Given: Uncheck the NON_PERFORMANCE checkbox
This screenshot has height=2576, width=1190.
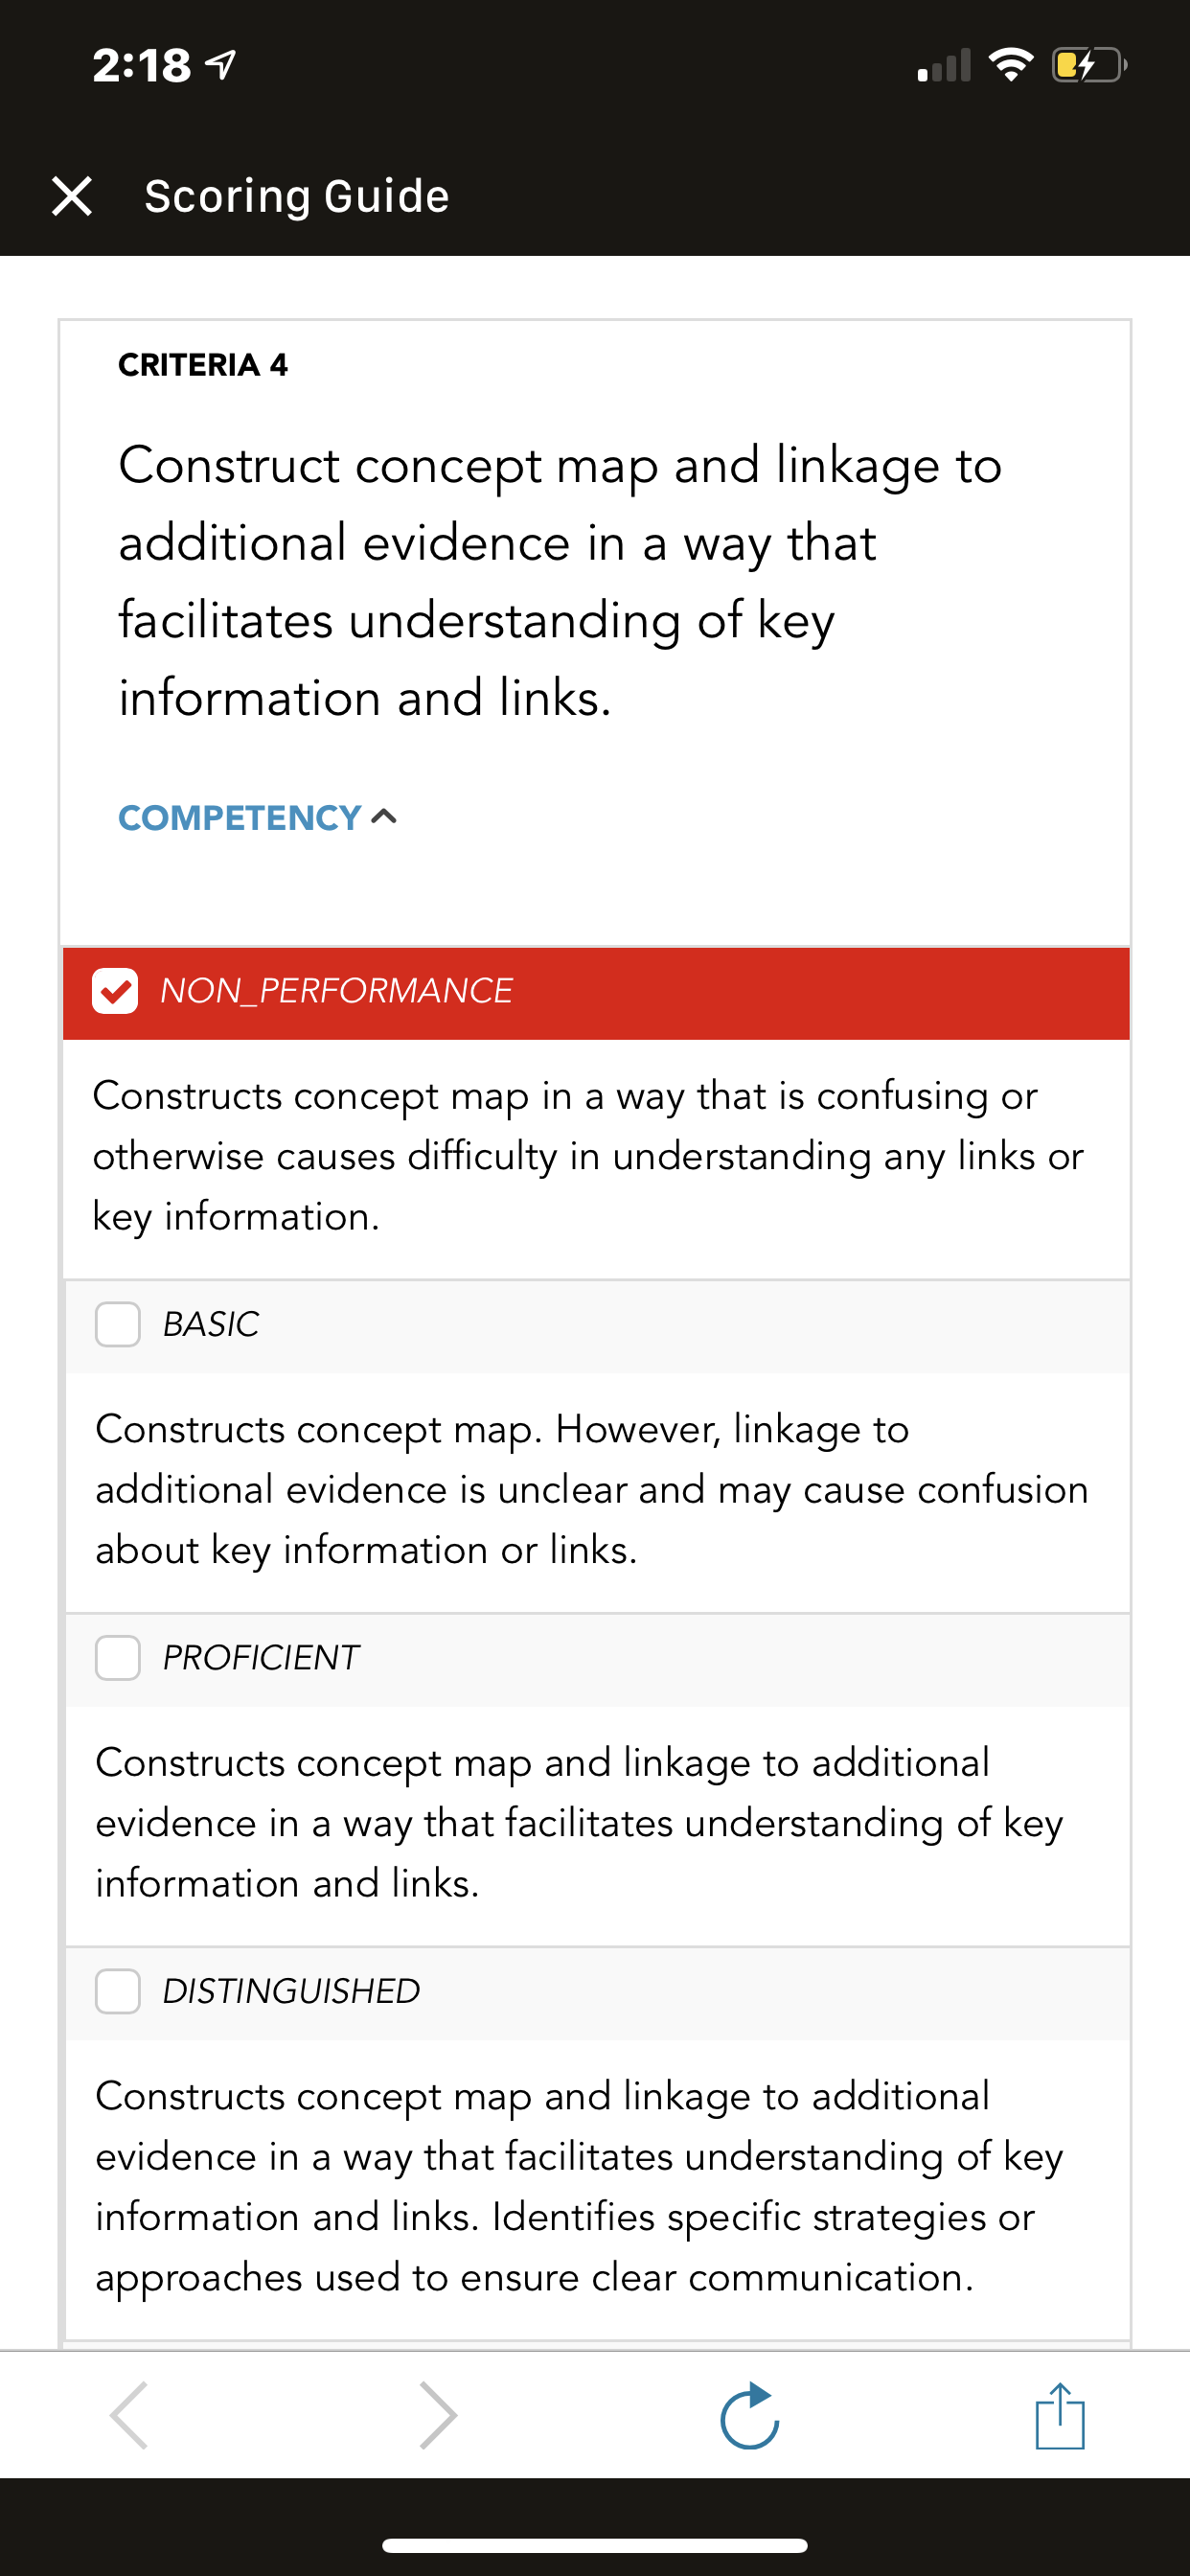Looking at the screenshot, I should pyautogui.click(x=115, y=991).
